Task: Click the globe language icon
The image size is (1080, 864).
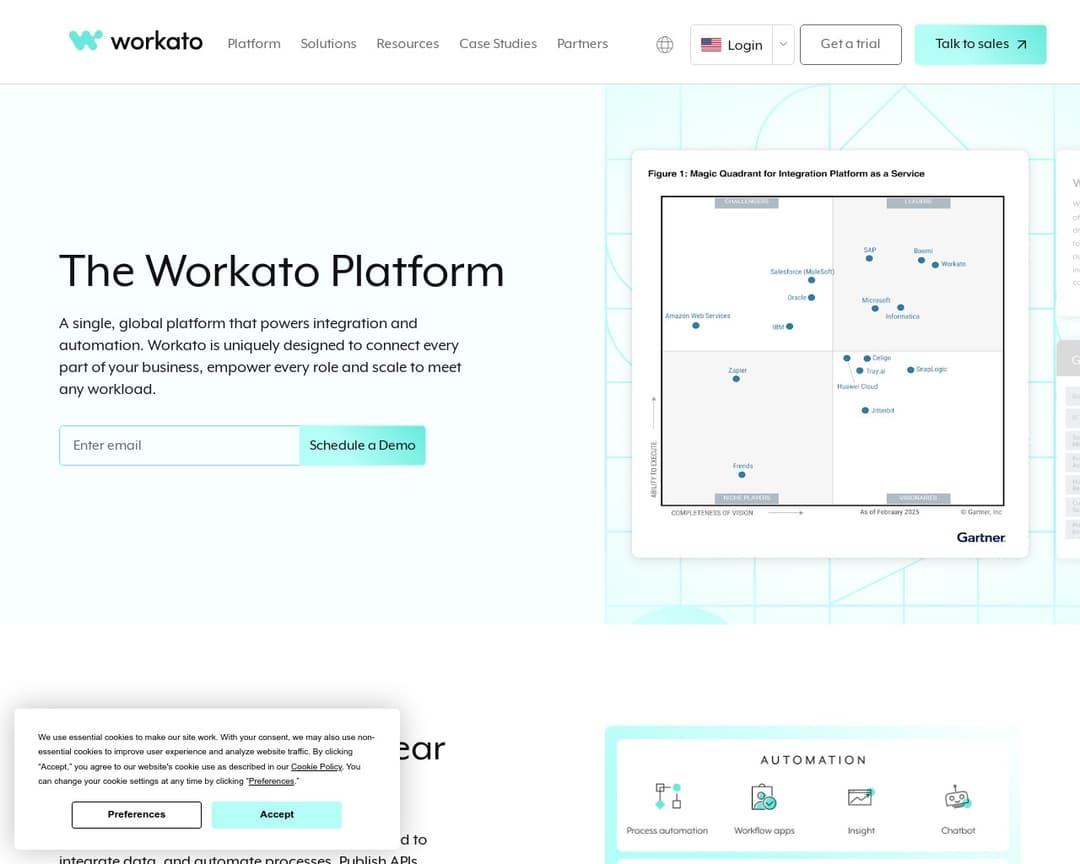Action: pos(664,44)
